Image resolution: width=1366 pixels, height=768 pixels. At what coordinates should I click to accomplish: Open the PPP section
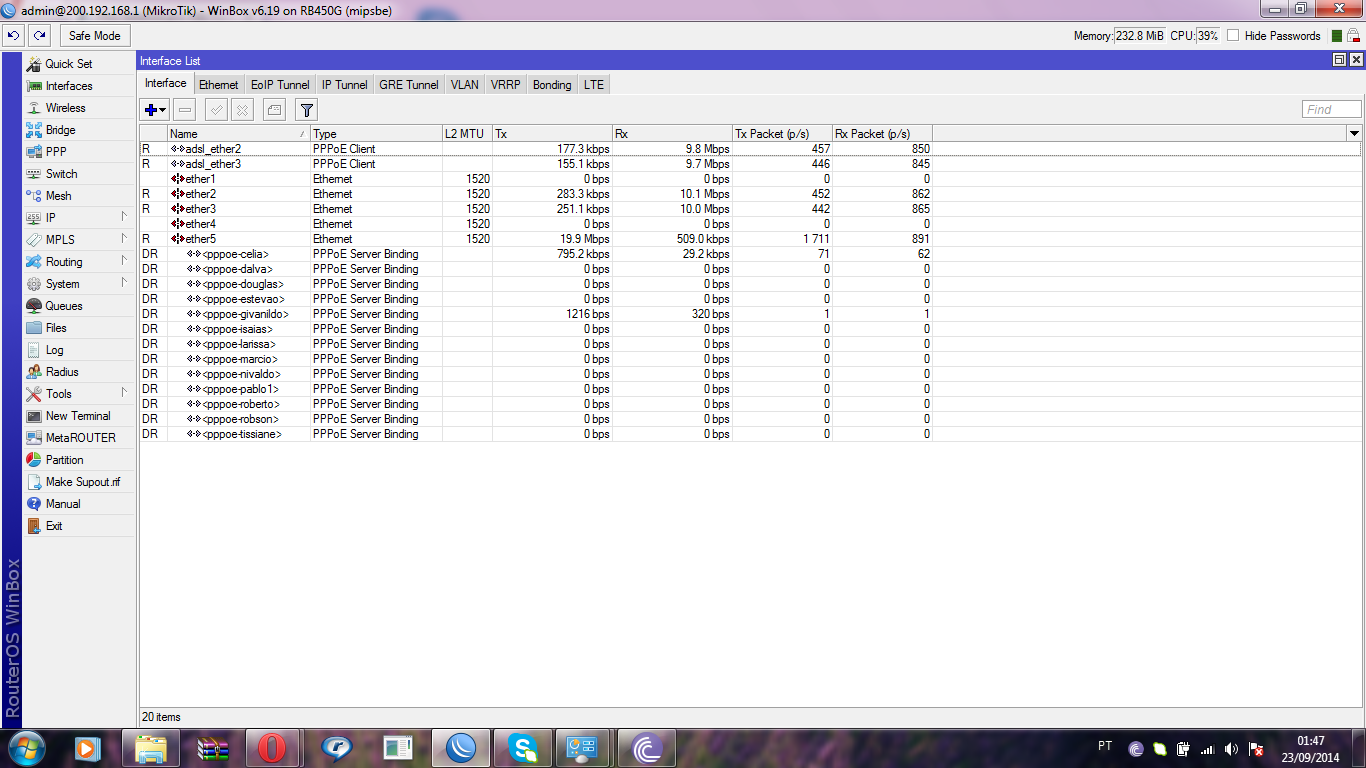[x=56, y=152]
